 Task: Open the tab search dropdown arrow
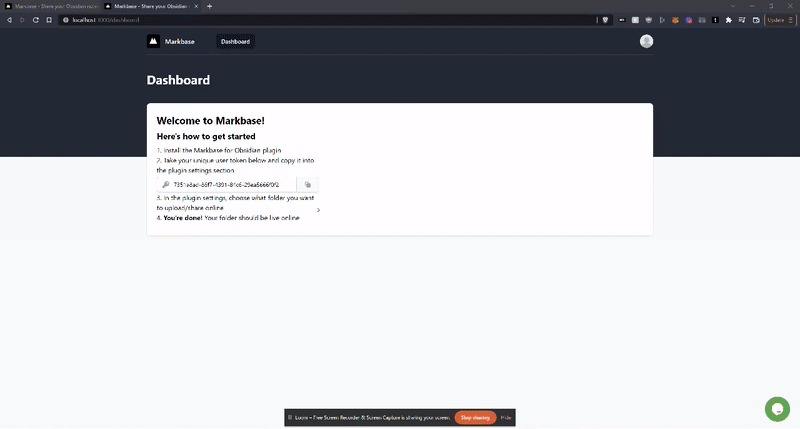(x=733, y=6)
